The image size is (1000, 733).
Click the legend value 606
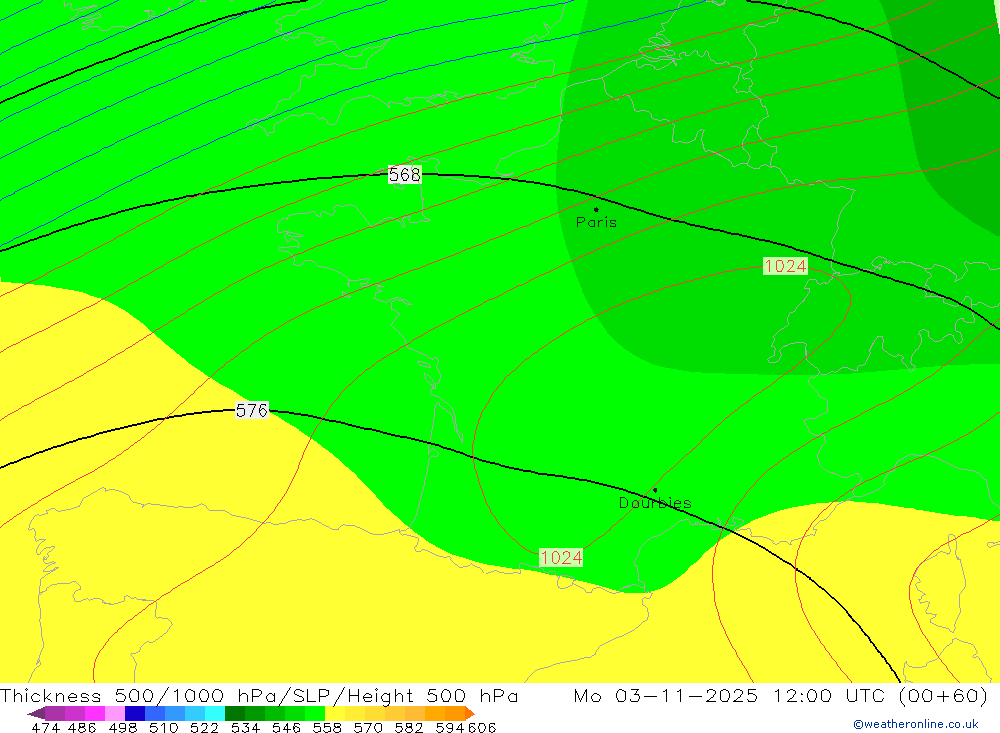(482, 728)
